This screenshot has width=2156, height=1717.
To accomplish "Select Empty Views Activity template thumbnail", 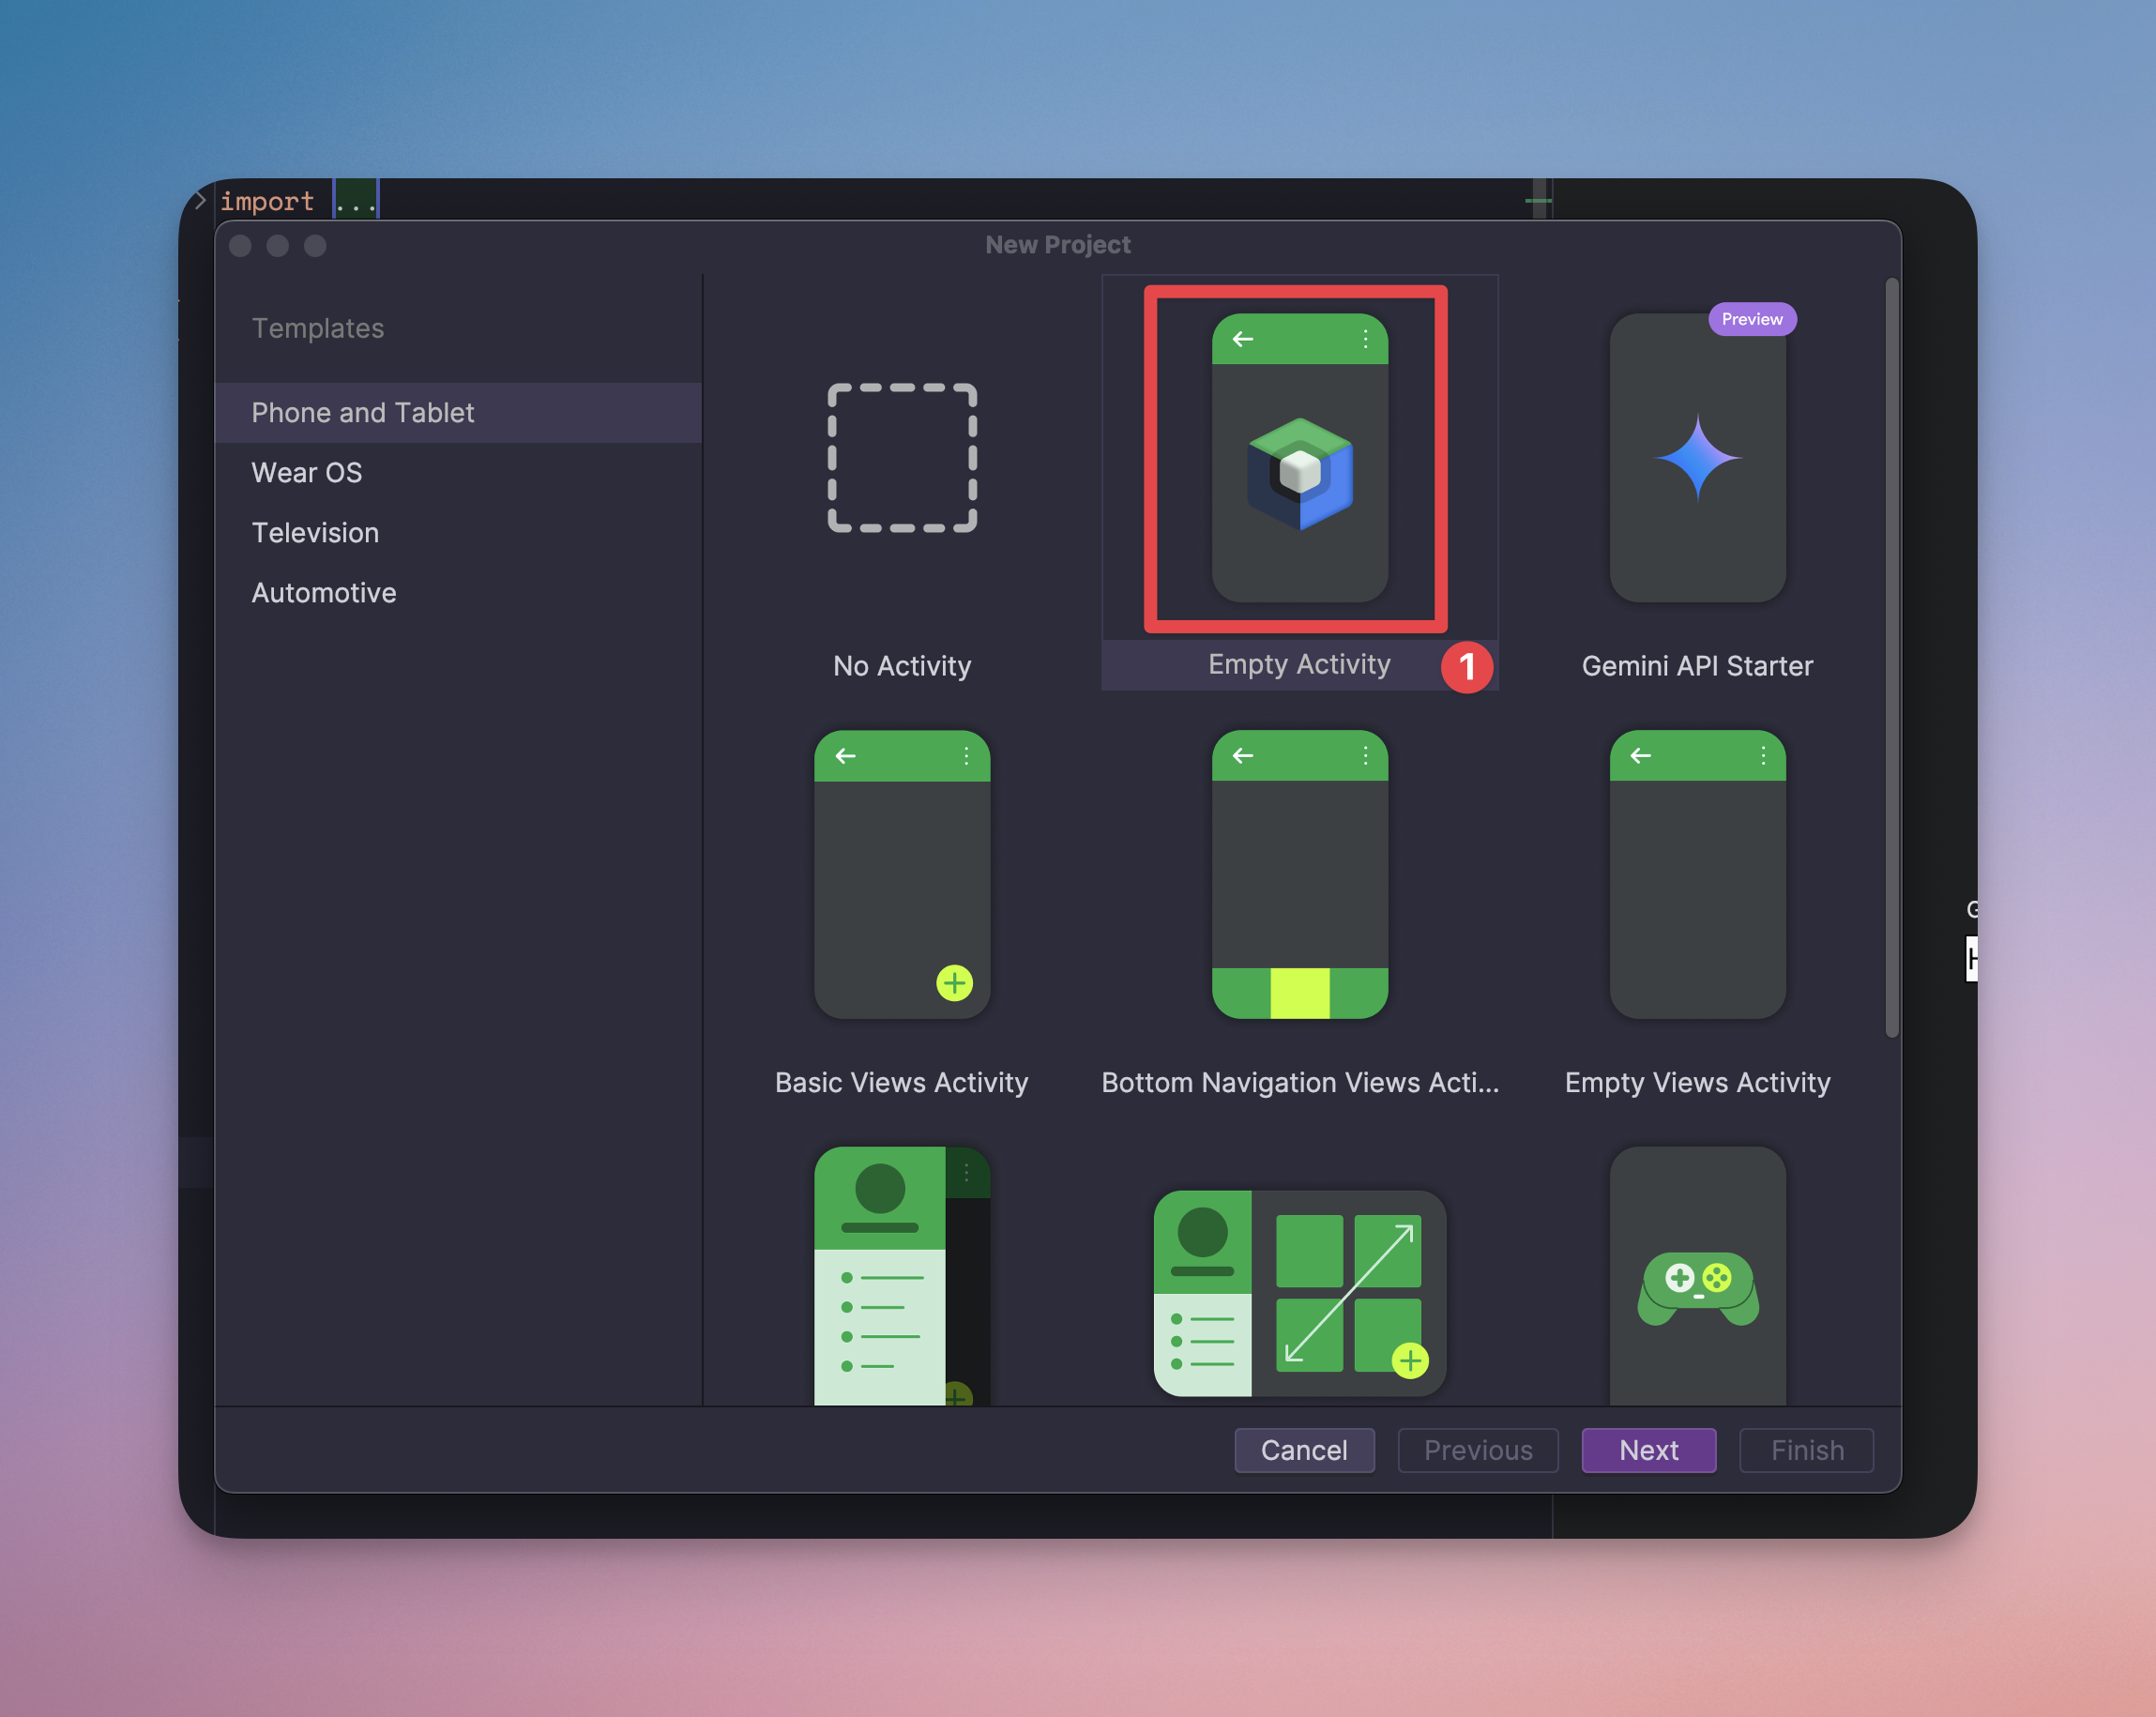I will pos(1697,875).
